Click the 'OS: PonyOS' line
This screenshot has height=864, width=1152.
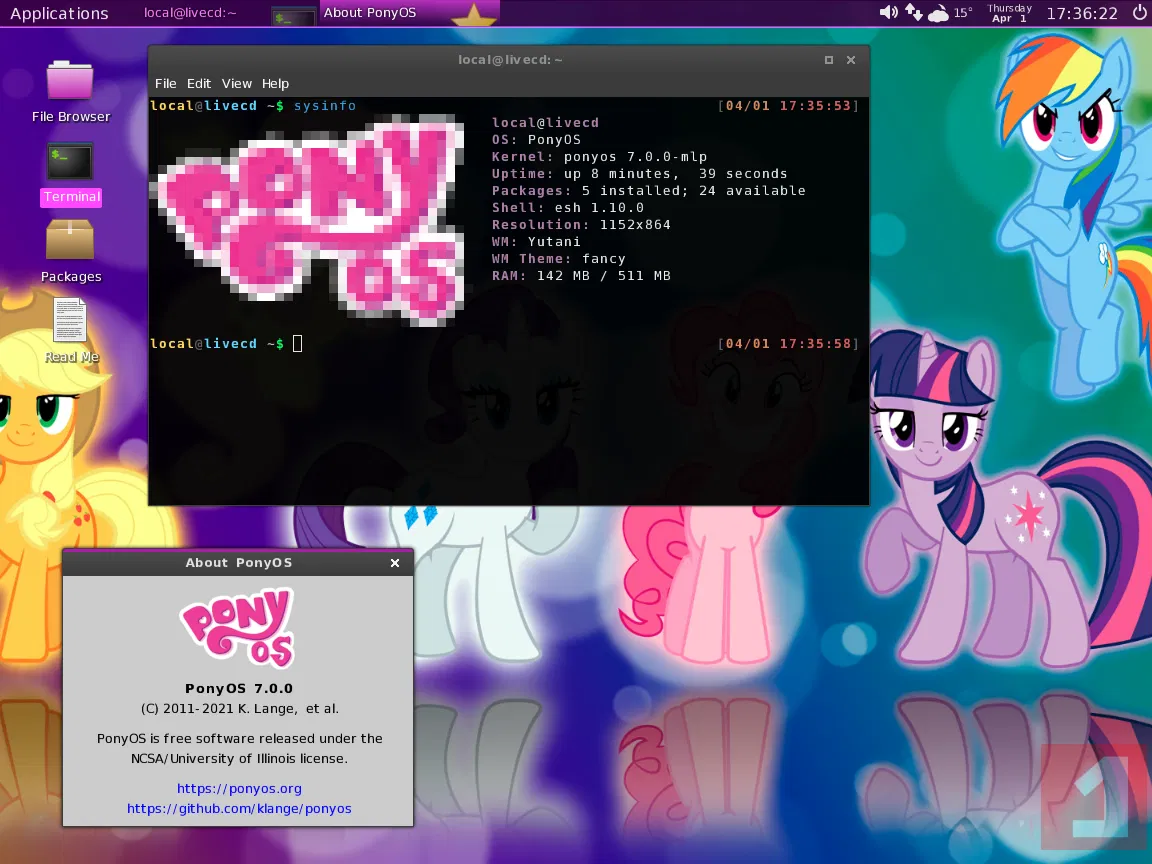click(x=536, y=140)
